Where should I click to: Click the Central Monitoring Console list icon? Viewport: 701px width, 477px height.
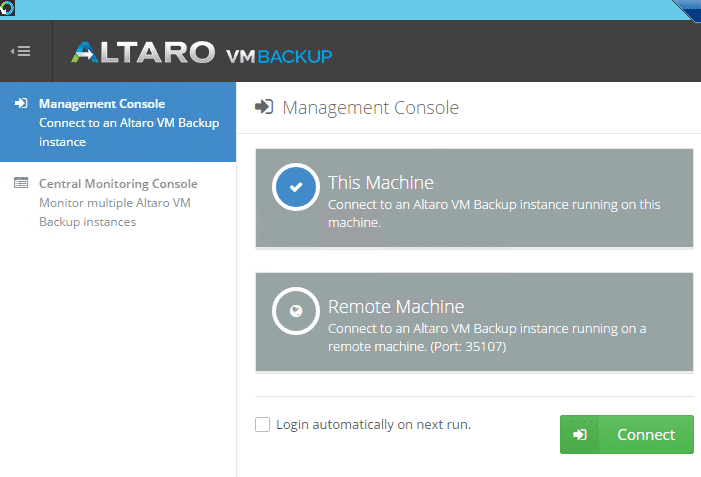tap(21, 183)
